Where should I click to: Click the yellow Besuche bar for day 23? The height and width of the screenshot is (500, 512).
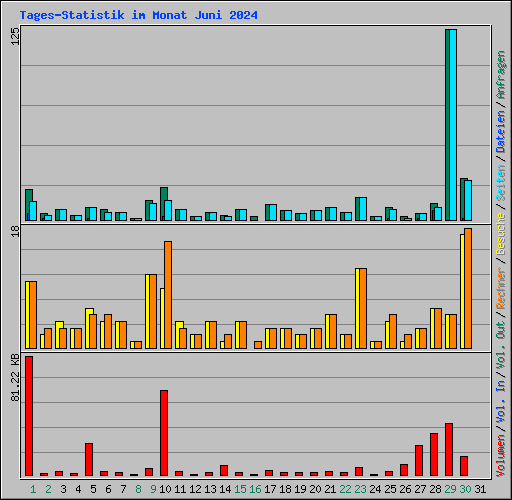point(357,308)
